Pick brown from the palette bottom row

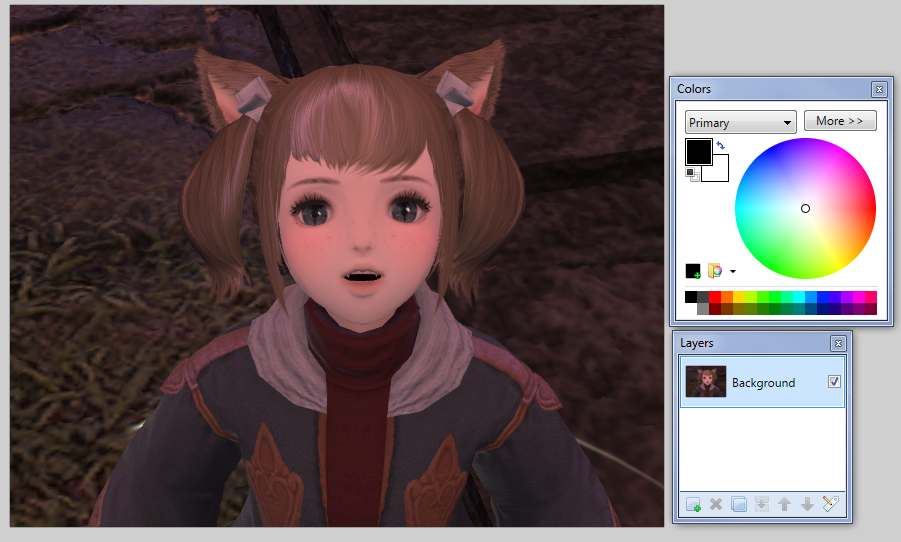click(727, 309)
